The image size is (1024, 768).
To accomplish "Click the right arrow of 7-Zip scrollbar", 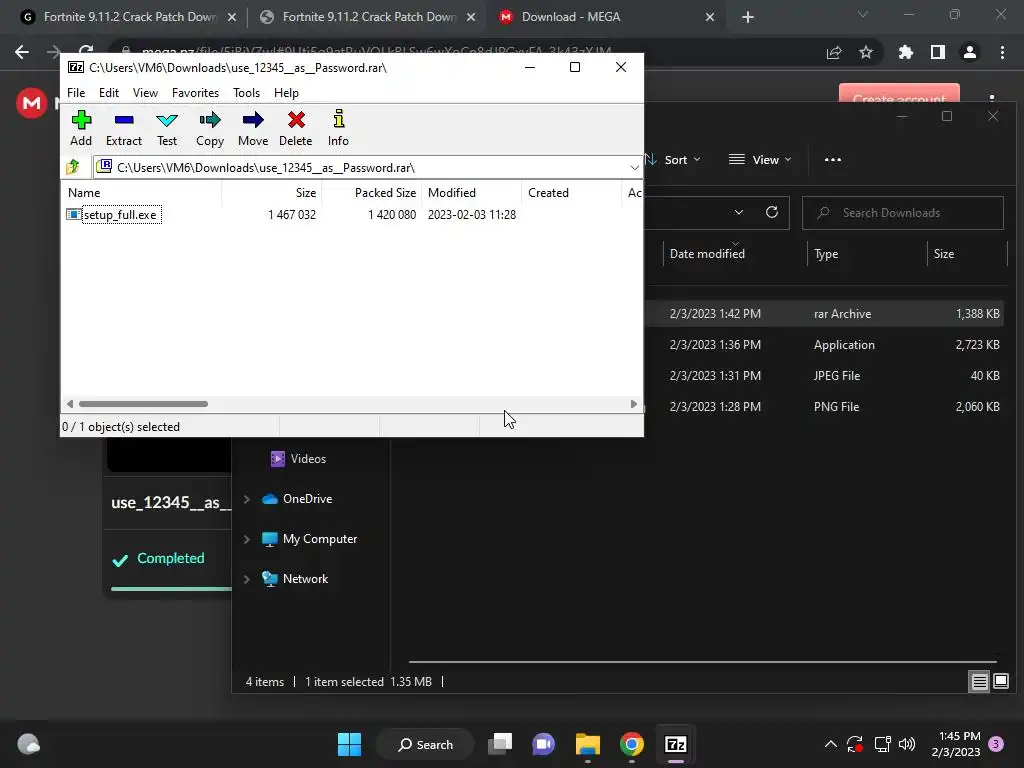I will pyautogui.click(x=633, y=404).
